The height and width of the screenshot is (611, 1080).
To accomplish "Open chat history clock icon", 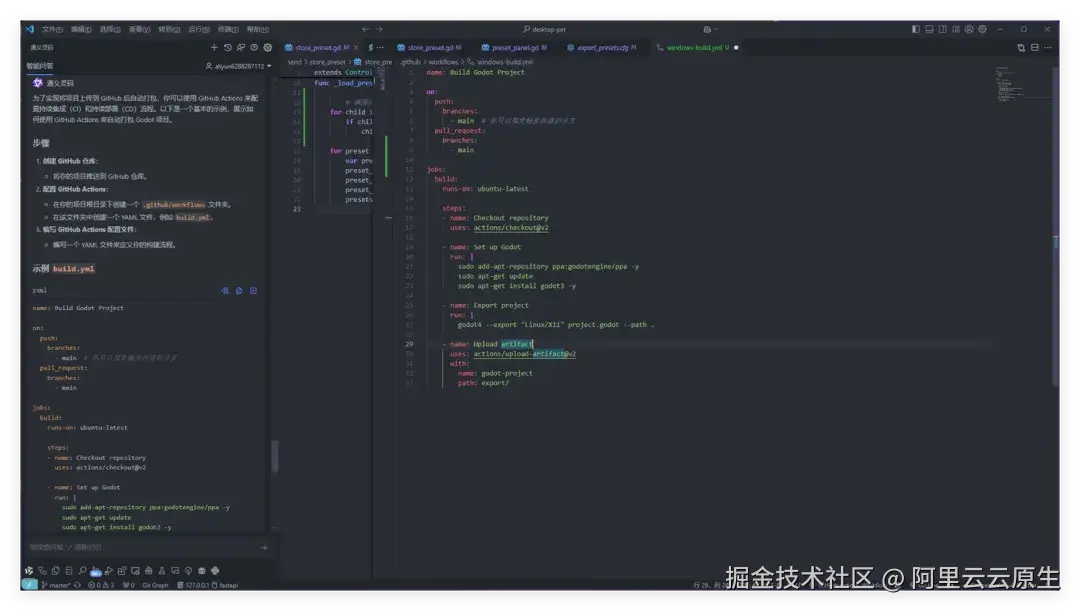I will coord(227,48).
